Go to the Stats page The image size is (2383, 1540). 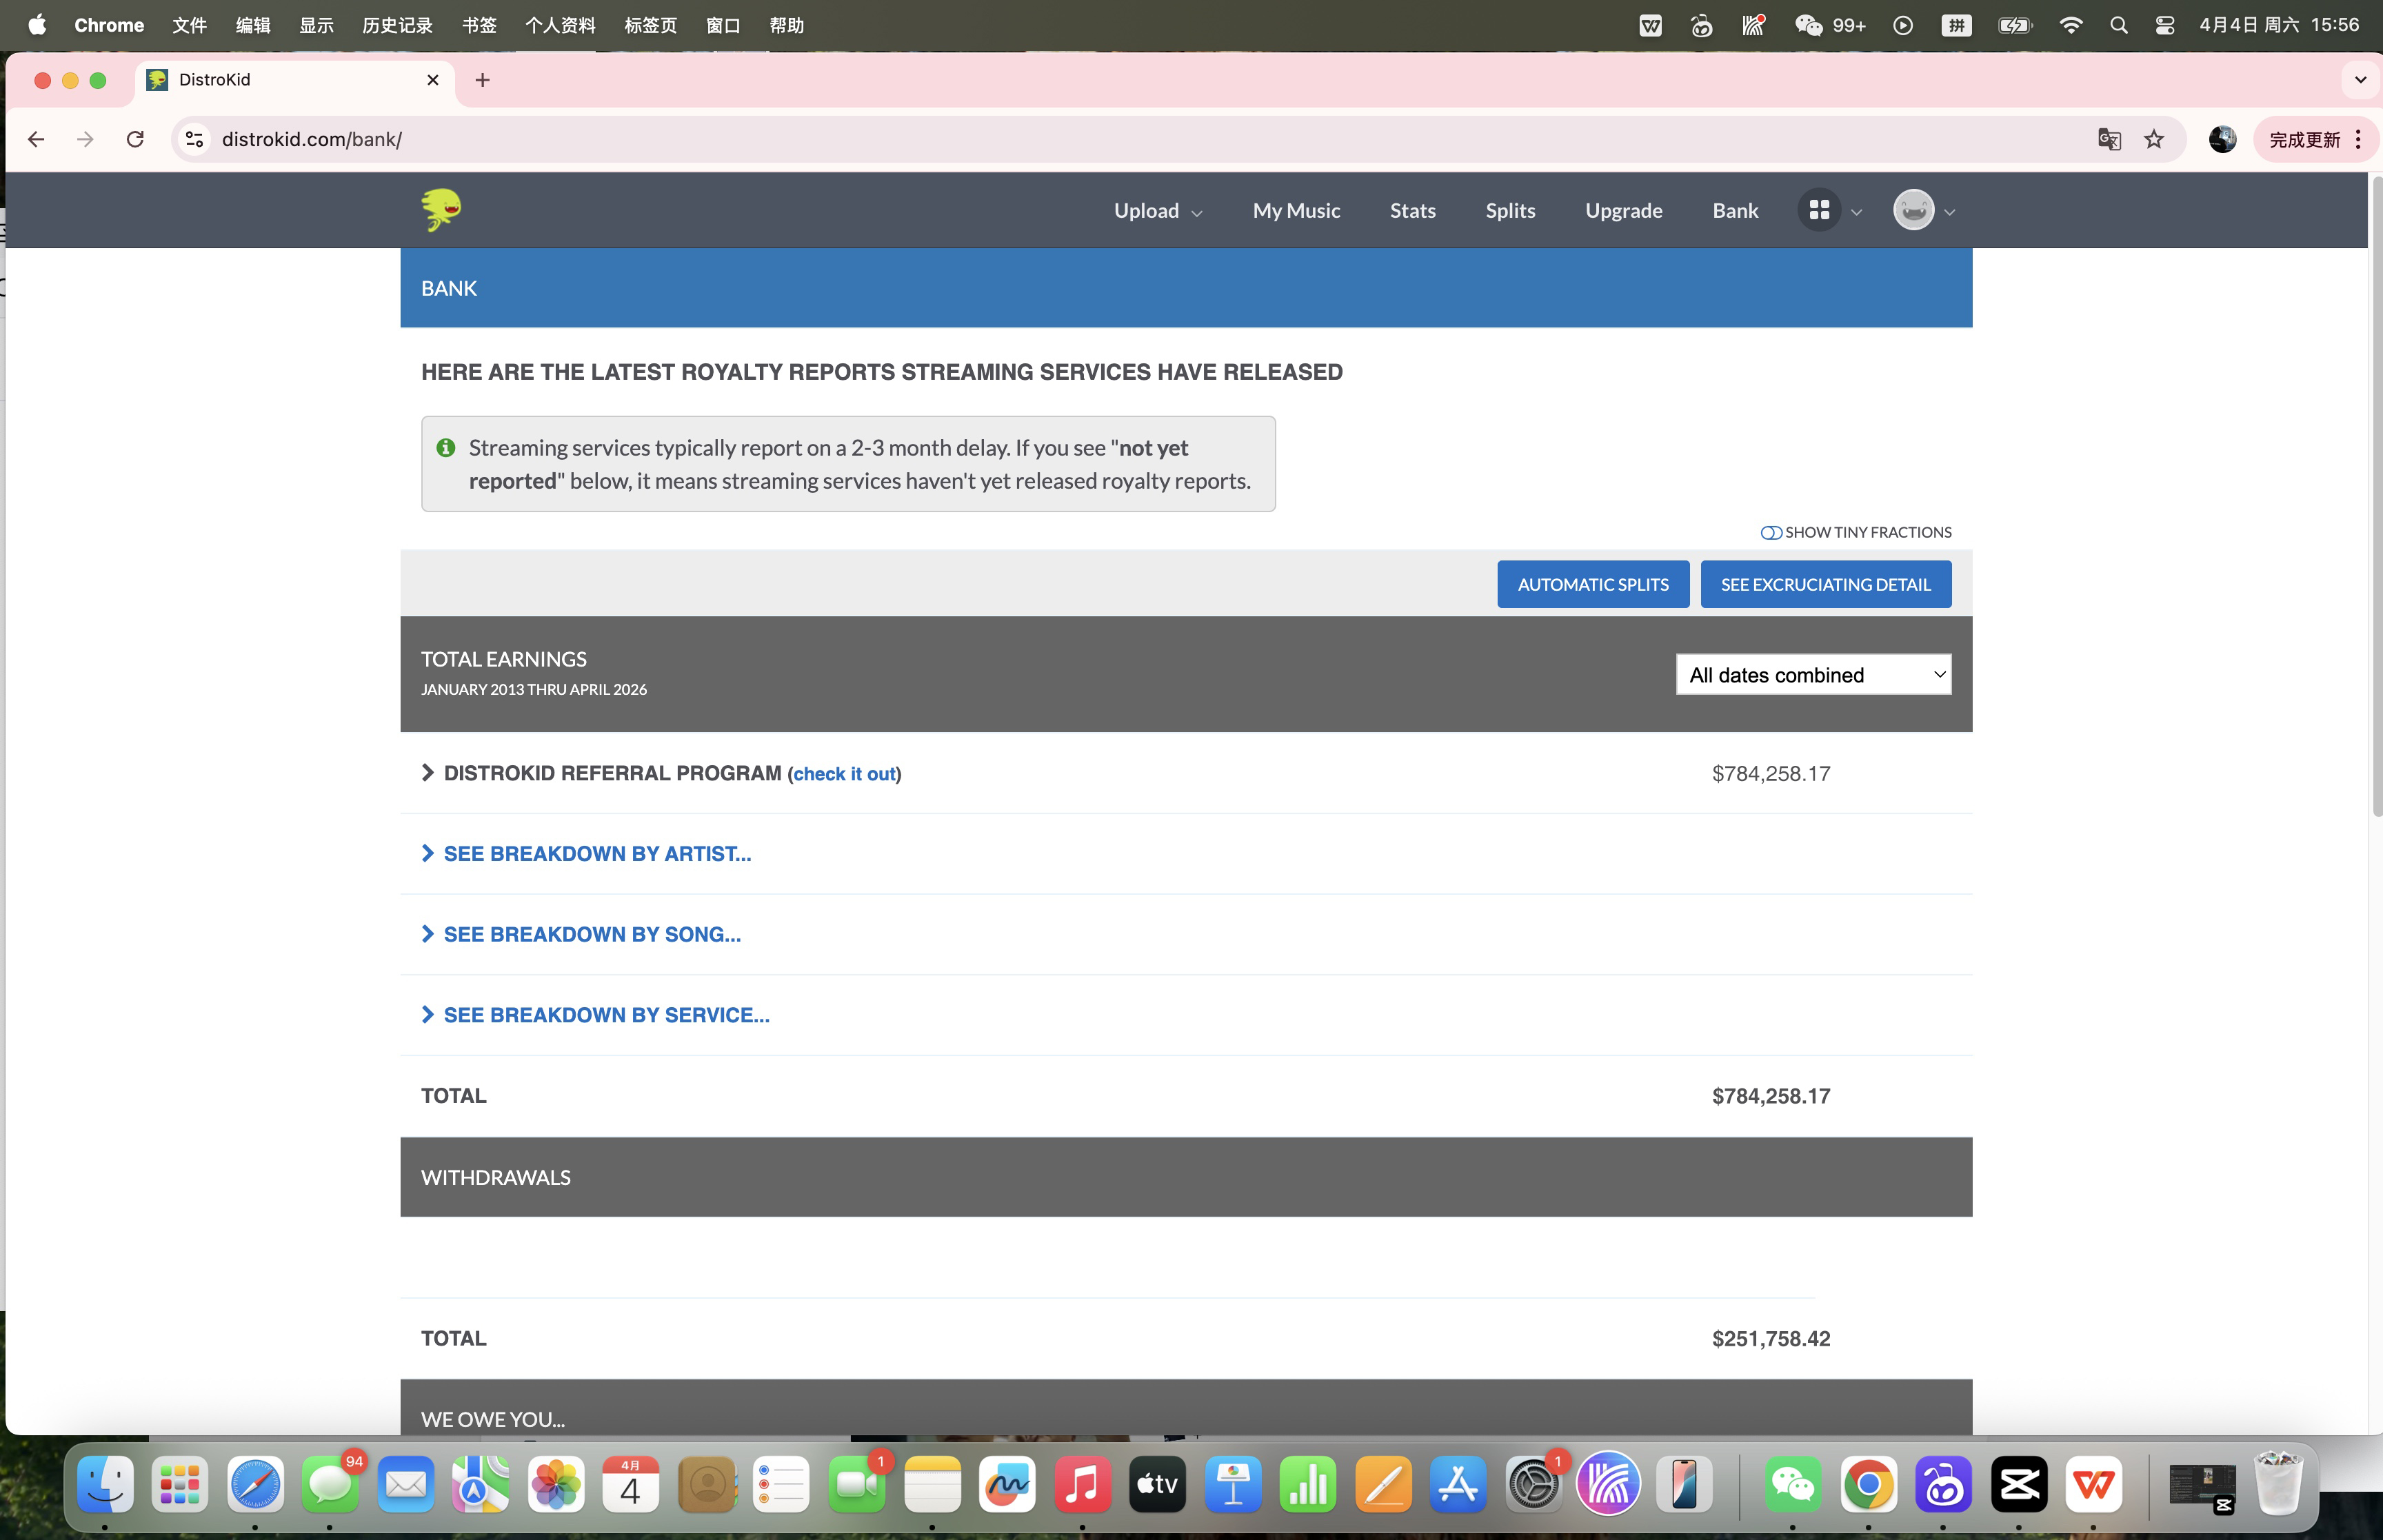click(x=1412, y=210)
